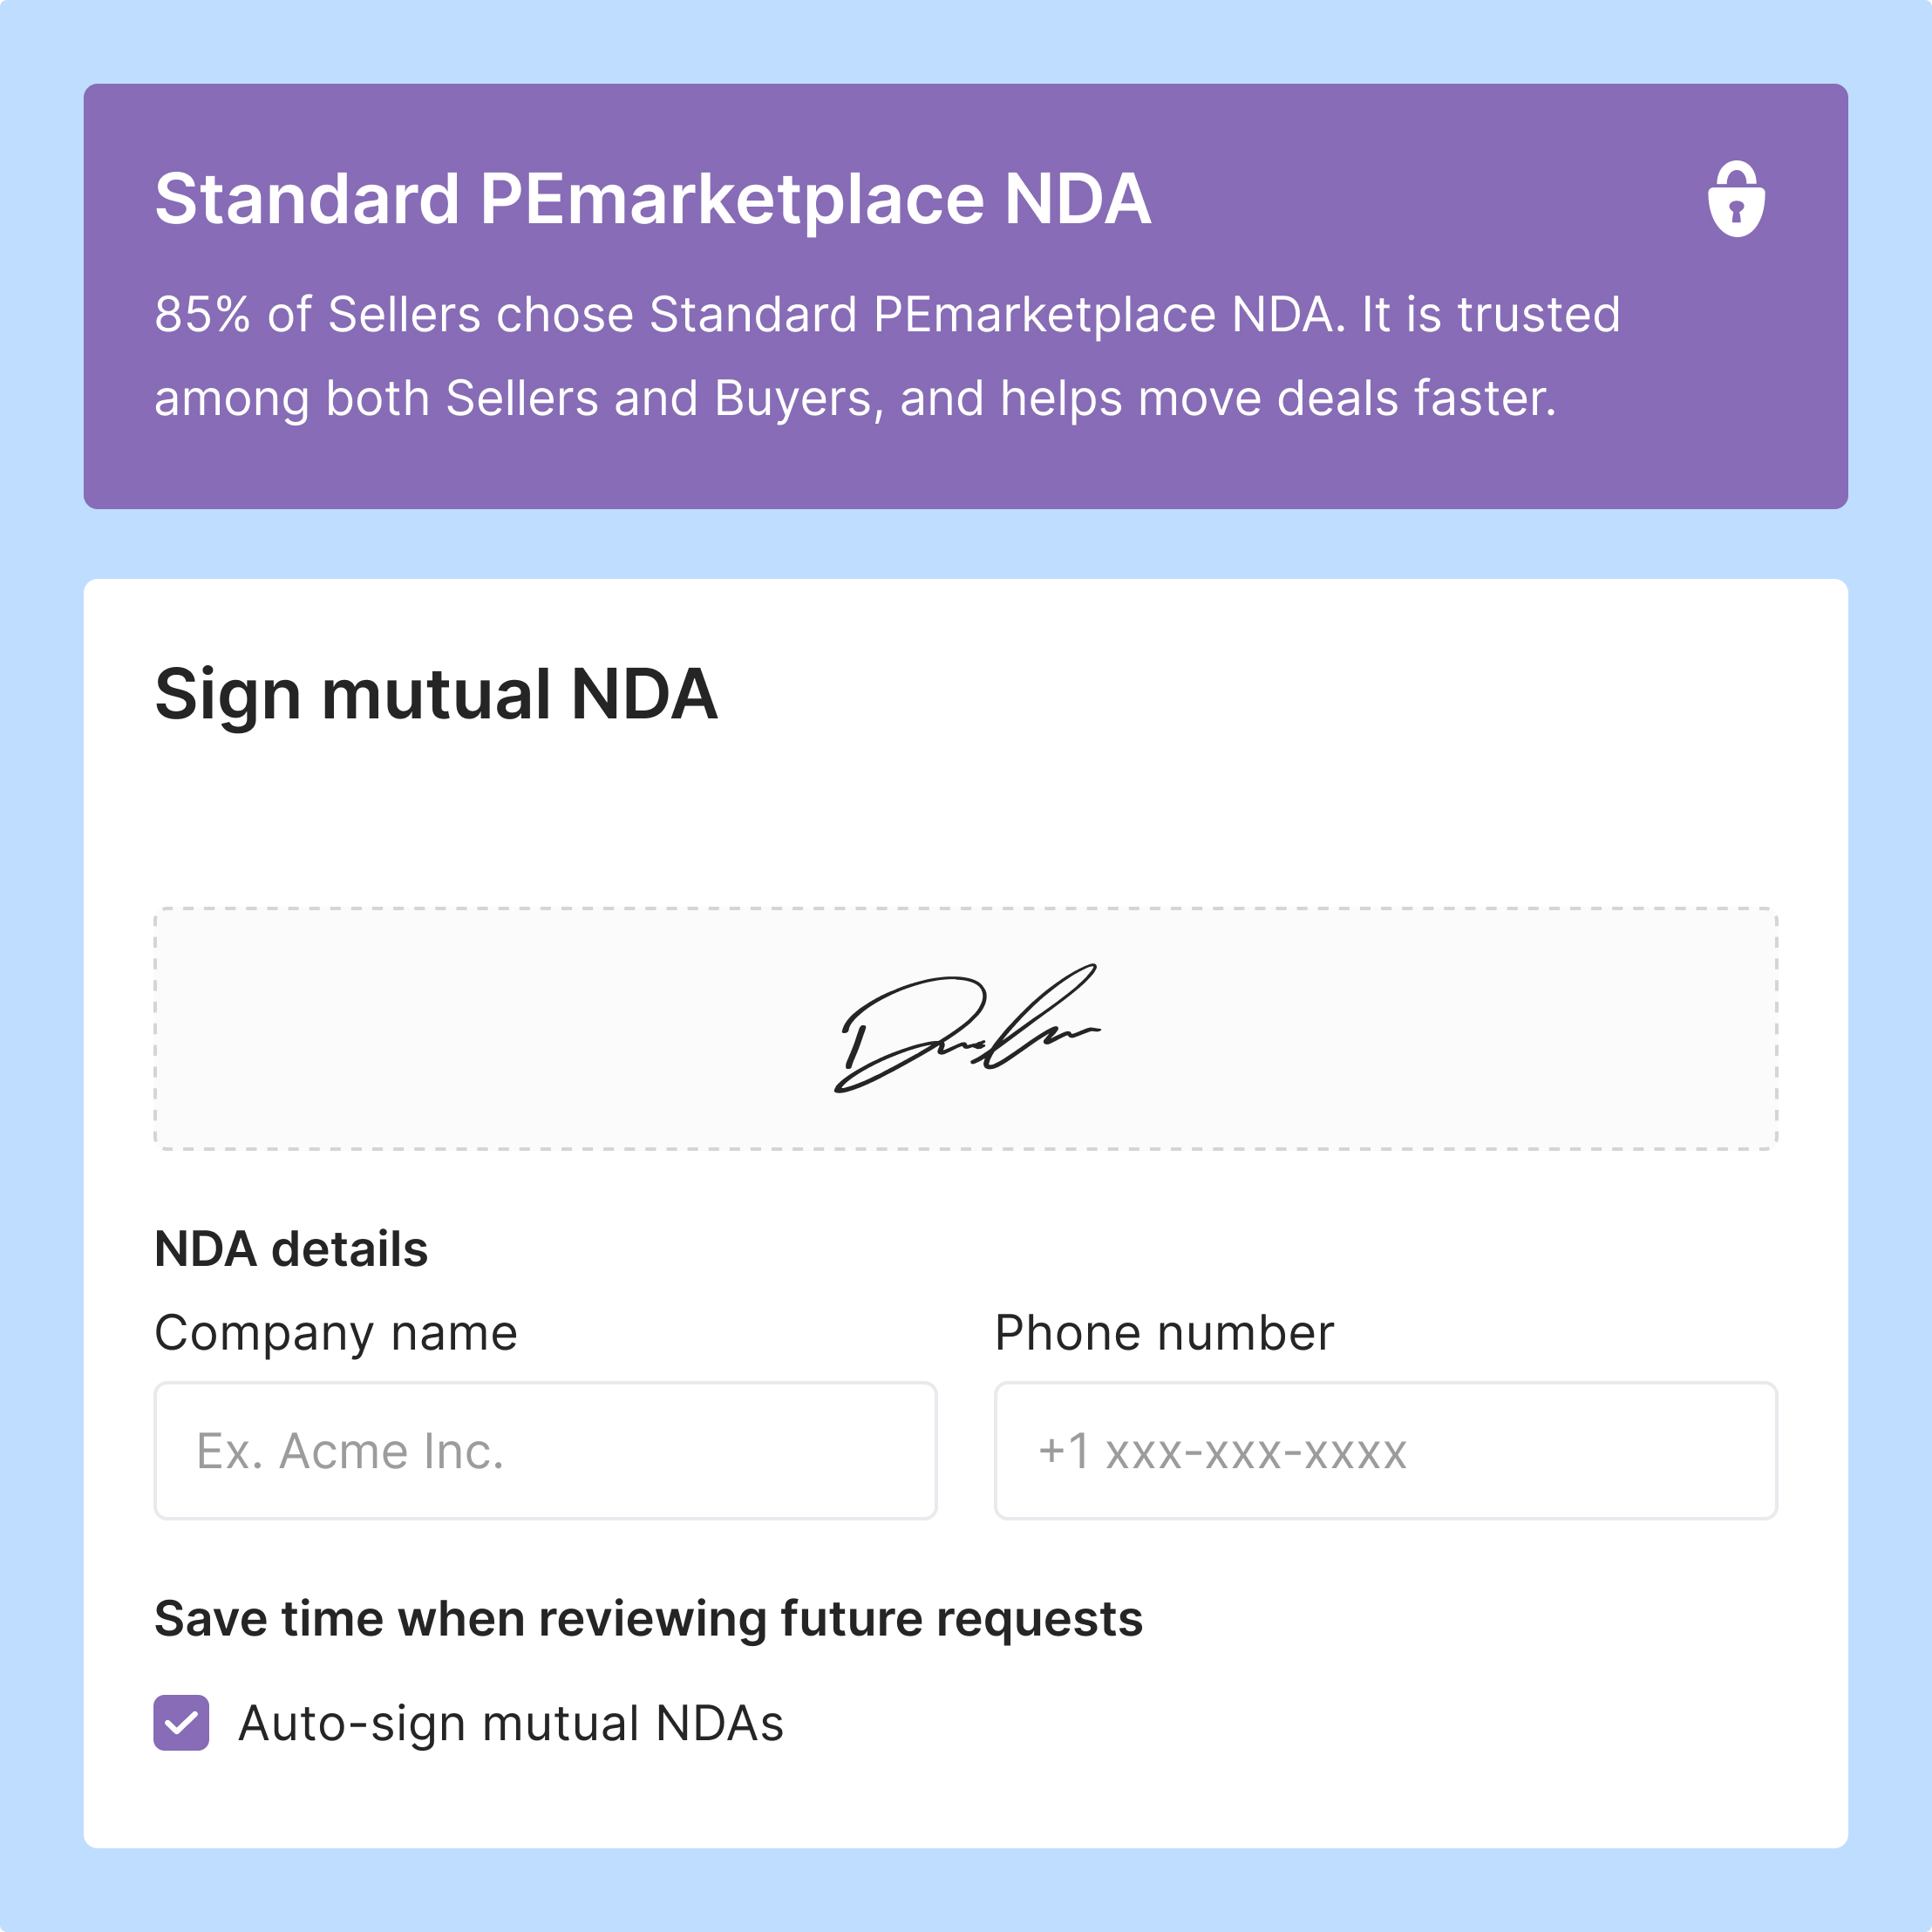This screenshot has height=1932, width=1932.
Task: Click "Save time when reviewing future requests" heading
Action: tap(648, 1618)
